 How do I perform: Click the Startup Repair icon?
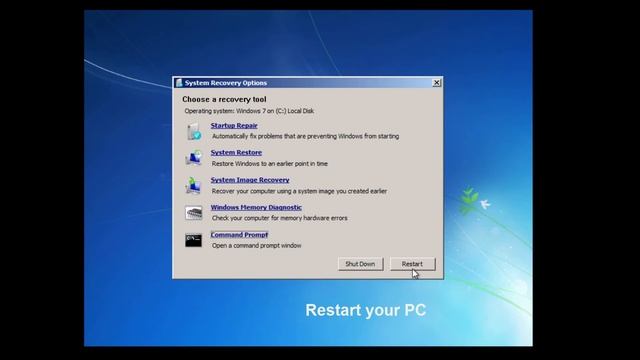click(194, 131)
